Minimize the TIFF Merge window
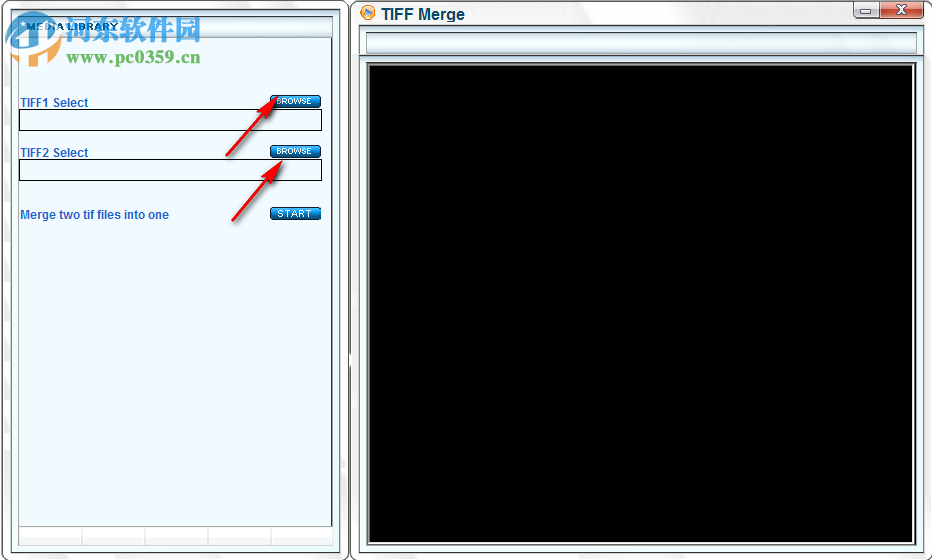The width and height of the screenshot is (932, 560). 866,10
